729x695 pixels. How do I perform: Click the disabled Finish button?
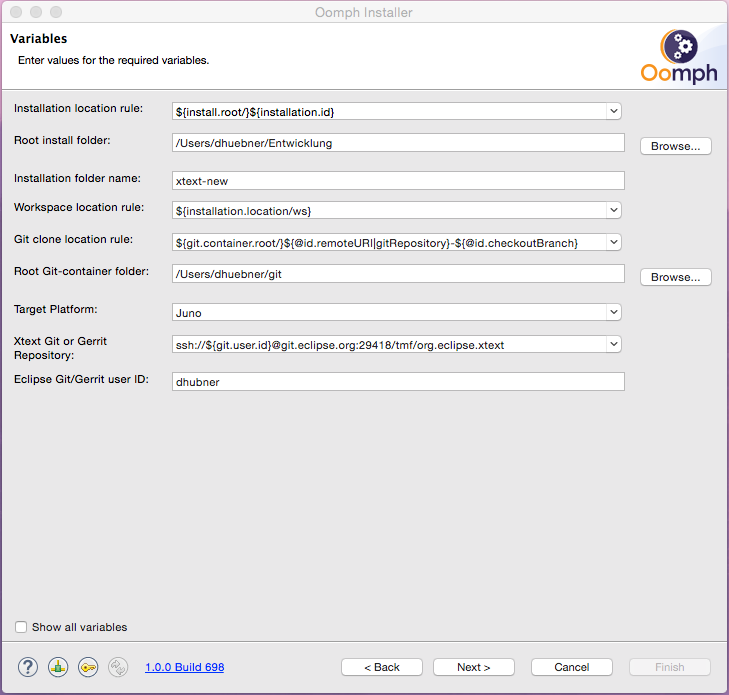669,667
